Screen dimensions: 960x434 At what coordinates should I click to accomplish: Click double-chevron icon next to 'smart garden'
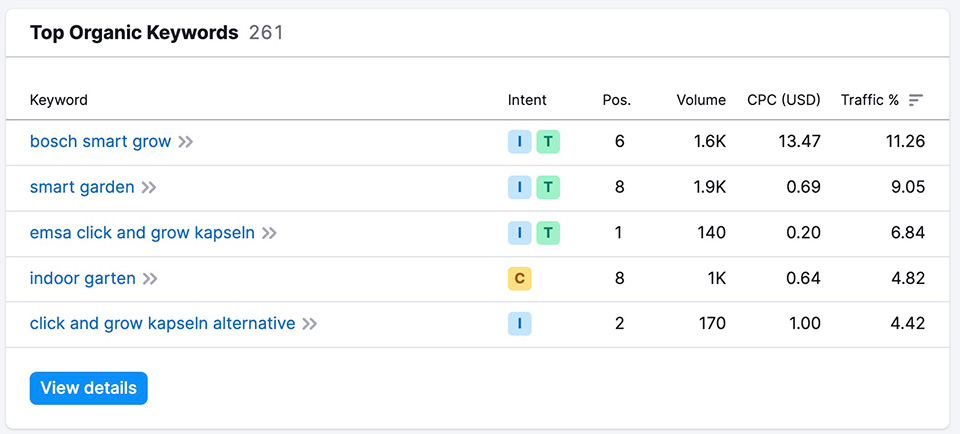point(149,187)
